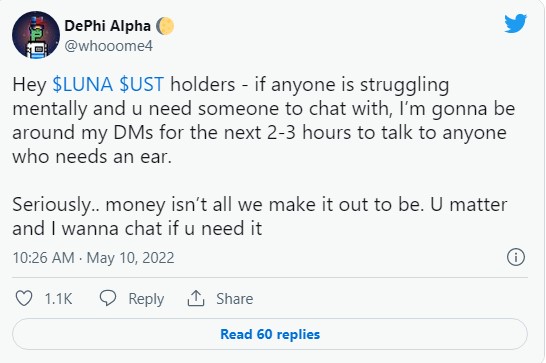Image resolution: width=546 pixels, height=363 pixels.
Task: Open the tweet info circle icon
Action: [x=516, y=257]
